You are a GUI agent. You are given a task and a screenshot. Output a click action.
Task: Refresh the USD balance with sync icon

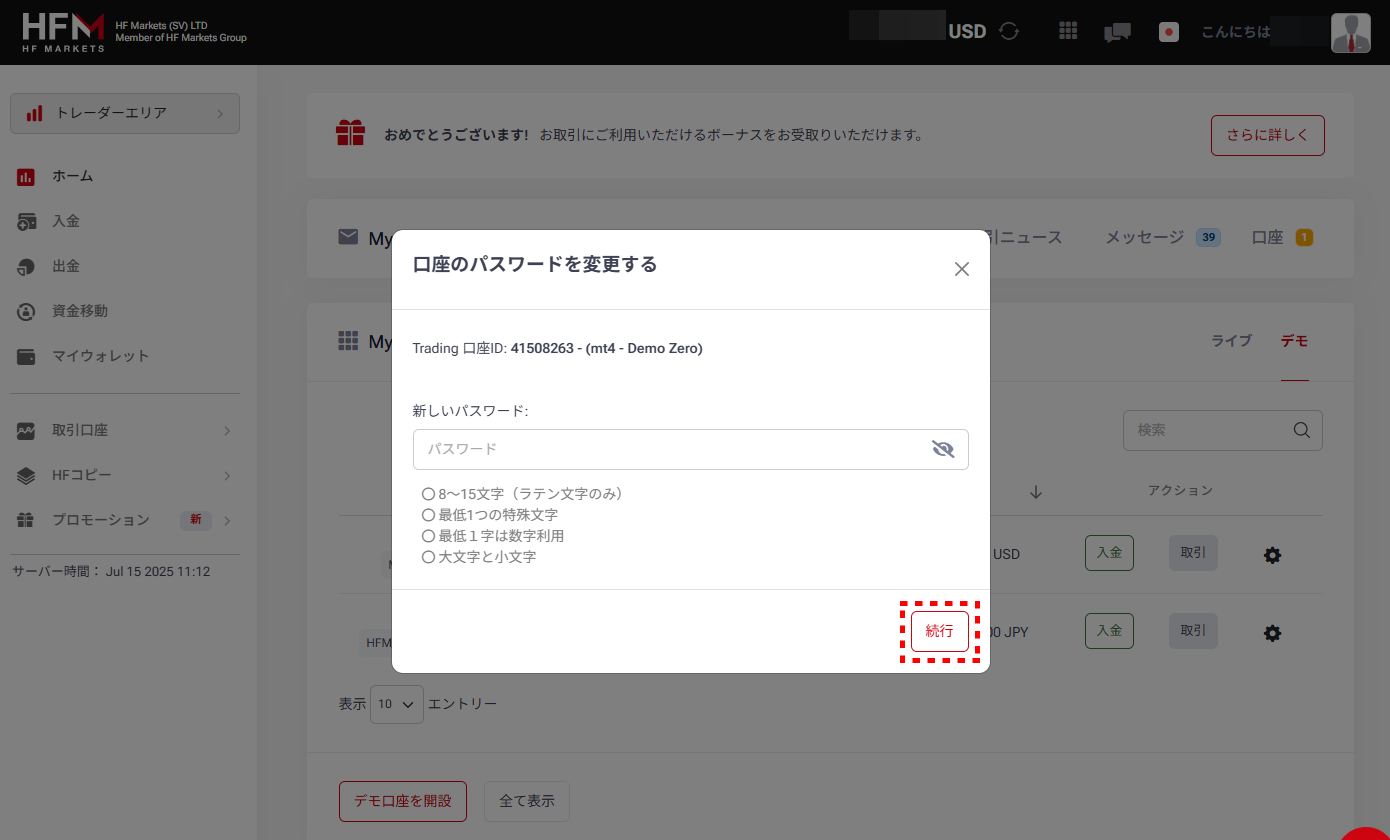pyautogui.click(x=1009, y=31)
